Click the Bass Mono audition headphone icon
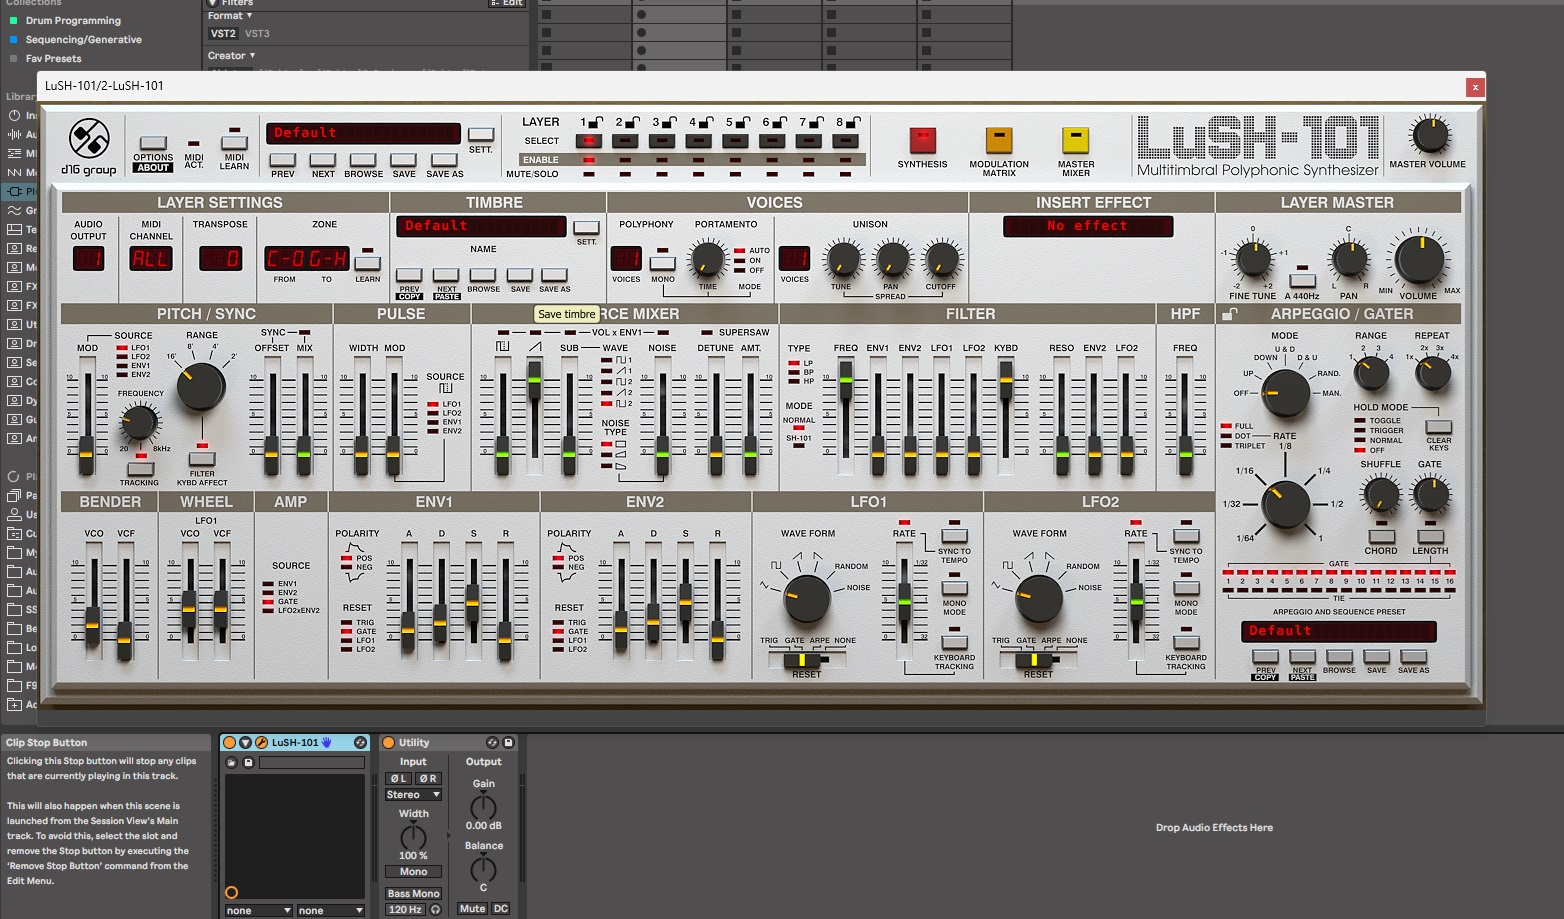This screenshot has height=919, width=1564. [435, 909]
